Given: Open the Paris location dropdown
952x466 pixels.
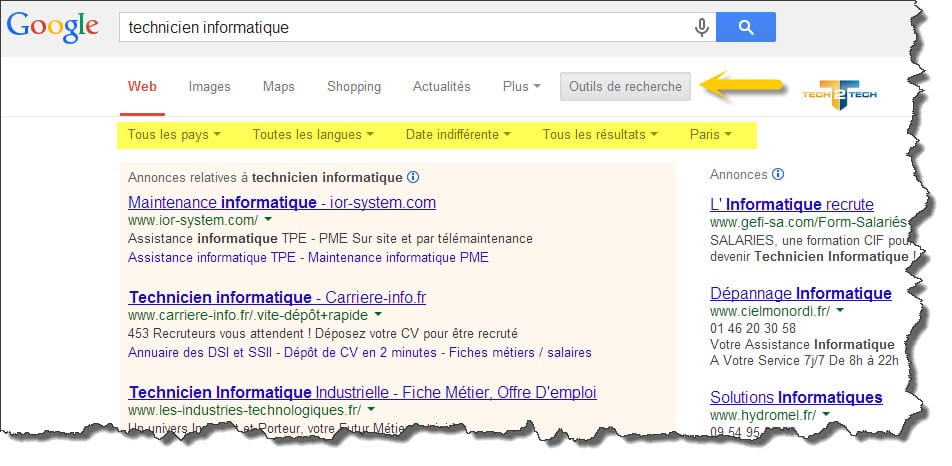Looking at the screenshot, I should 710,135.
